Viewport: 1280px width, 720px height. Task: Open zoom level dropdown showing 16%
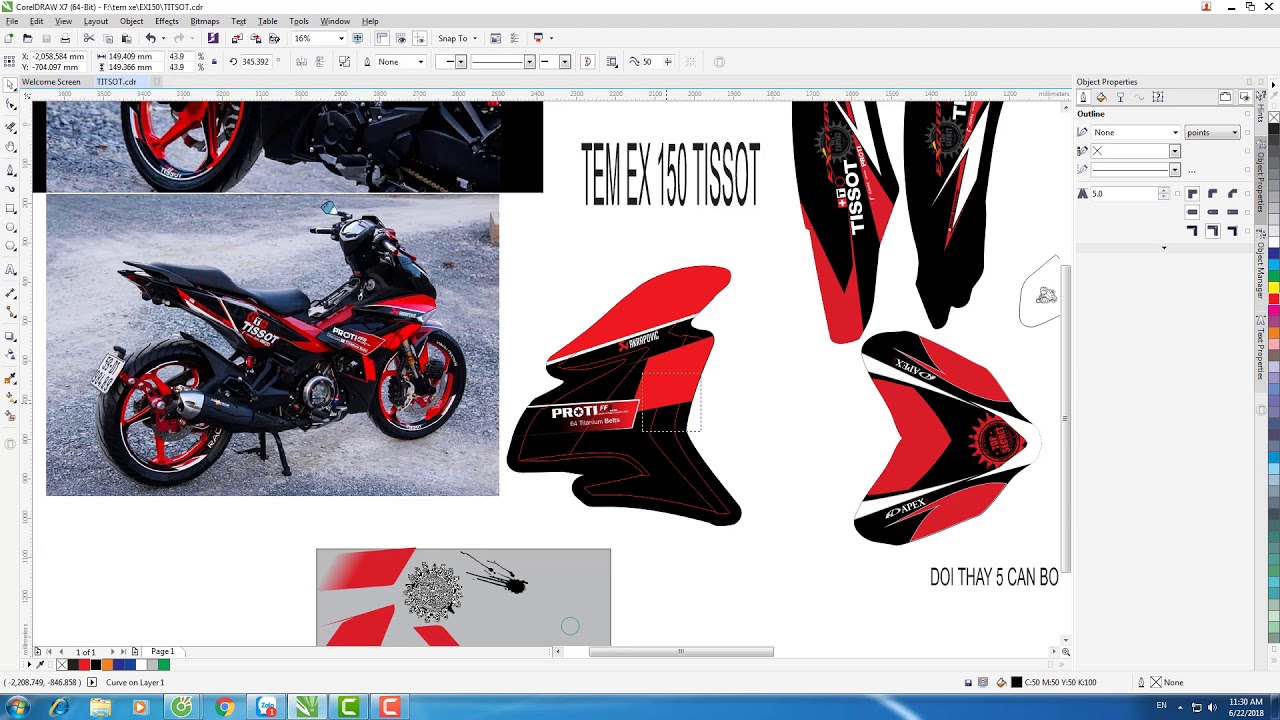341,38
